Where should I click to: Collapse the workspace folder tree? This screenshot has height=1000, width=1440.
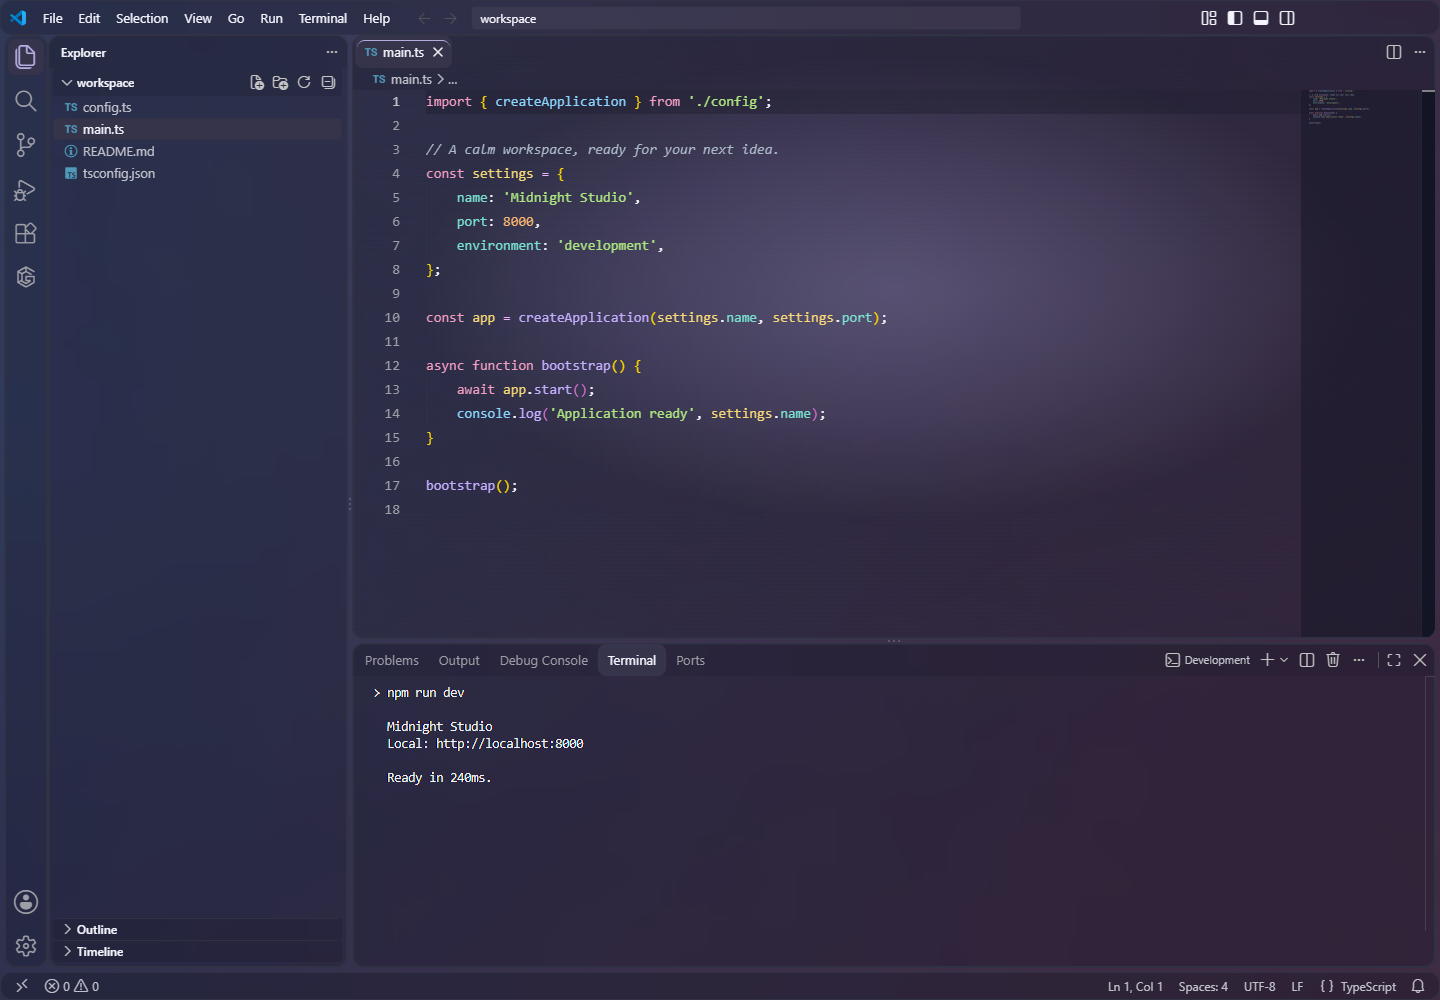click(x=67, y=83)
